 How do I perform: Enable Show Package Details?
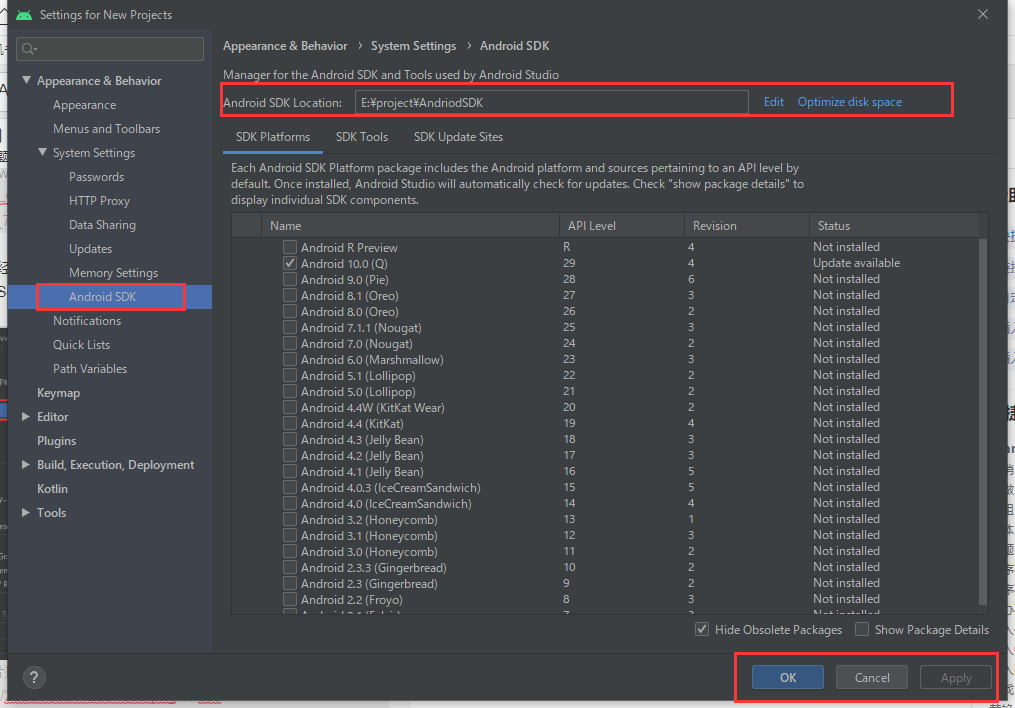click(862, 629)
